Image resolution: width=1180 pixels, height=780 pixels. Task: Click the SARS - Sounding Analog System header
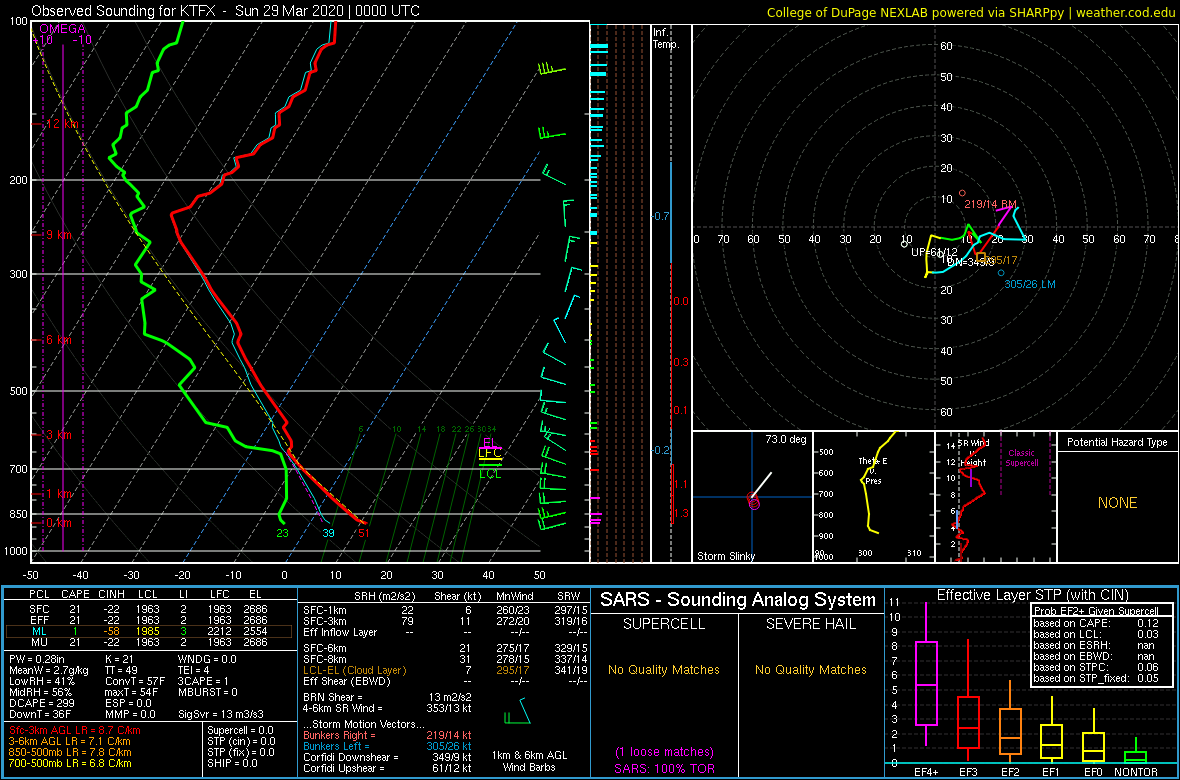[x=738, y=600]
